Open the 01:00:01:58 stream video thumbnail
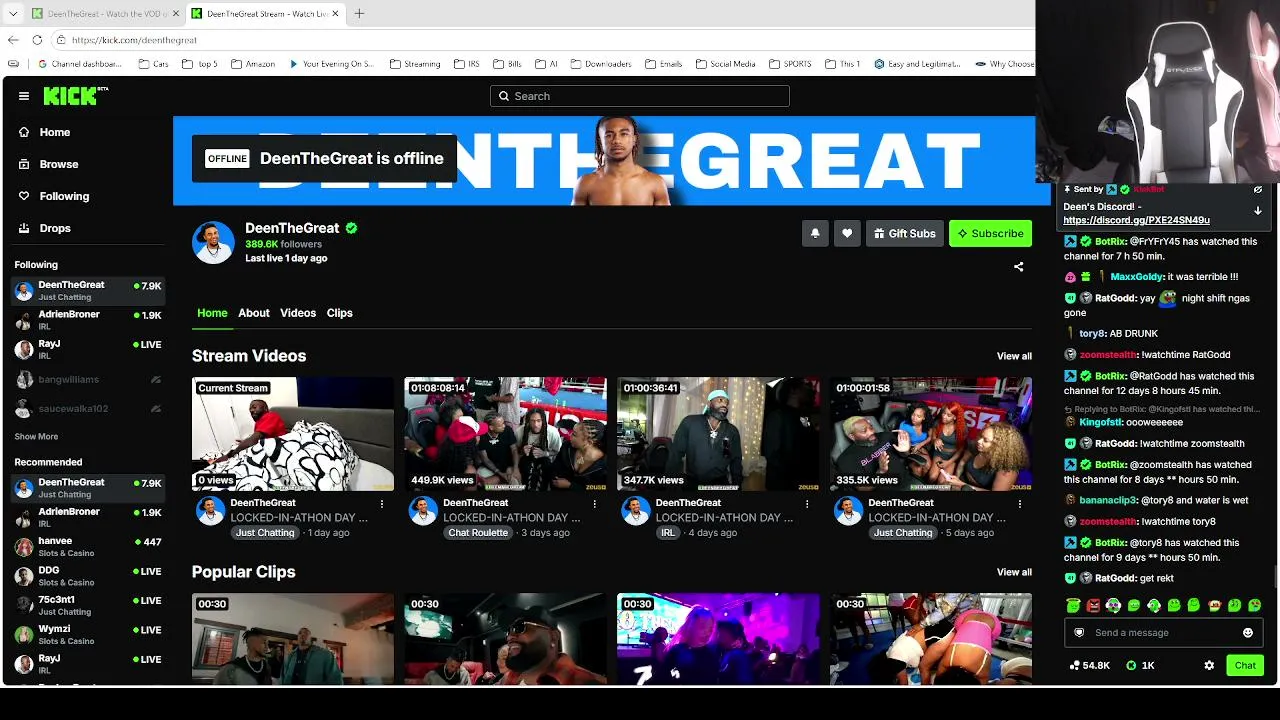The image size is (1280, 720). click(x=930, y=434)
